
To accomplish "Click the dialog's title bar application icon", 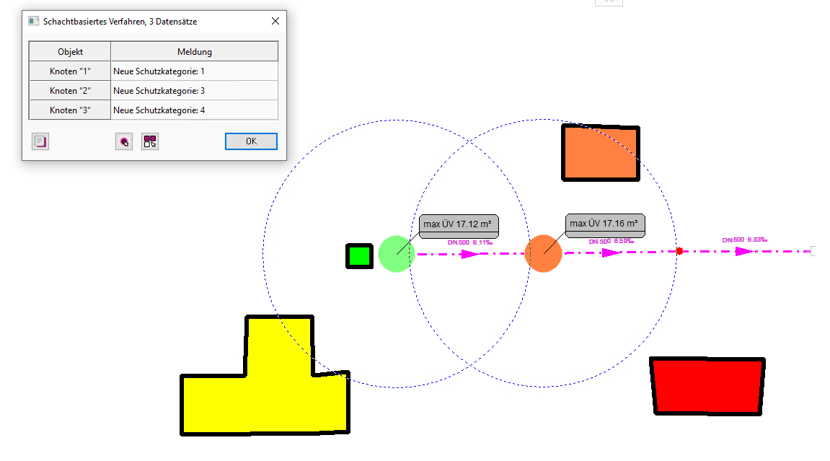I will [x=33, y=20].
